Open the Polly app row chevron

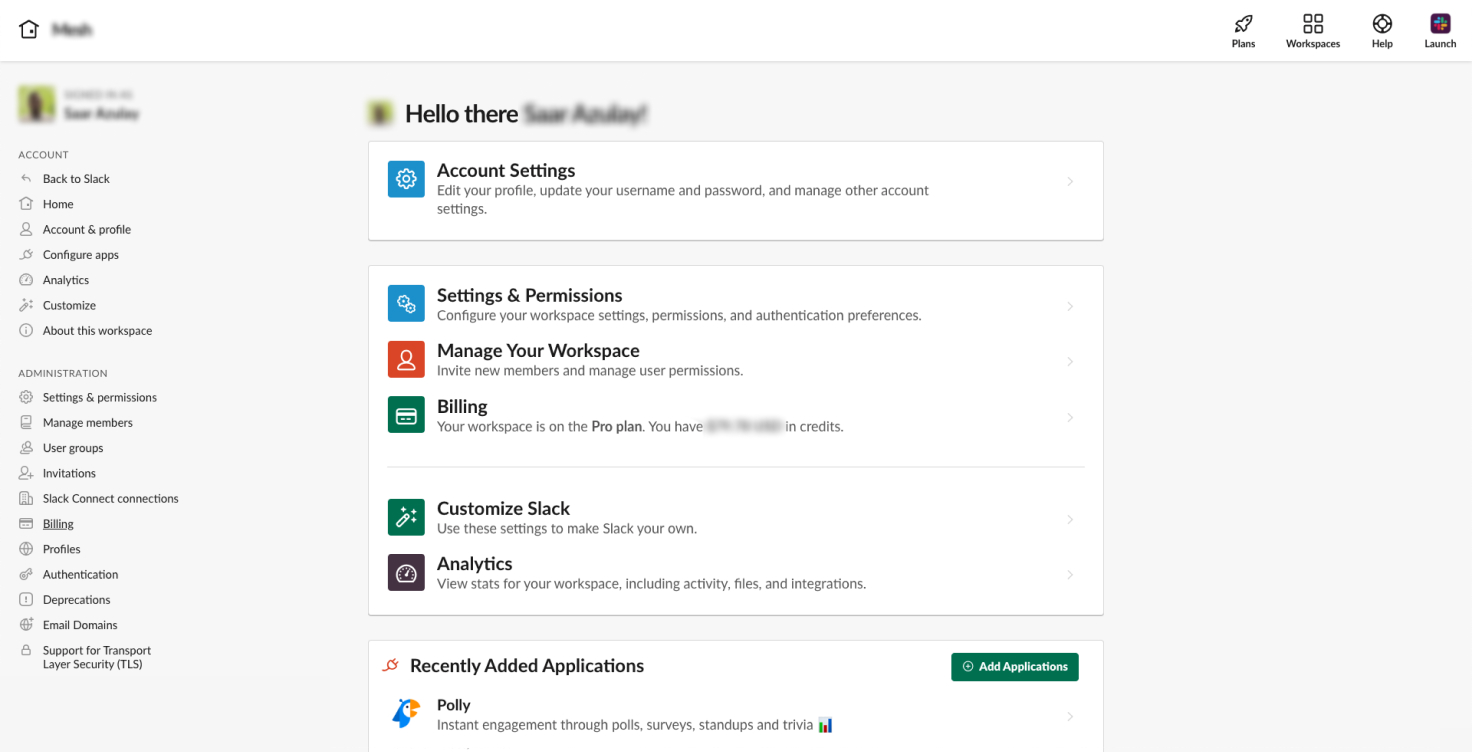pyautogui.click(x=1070, y=716)
